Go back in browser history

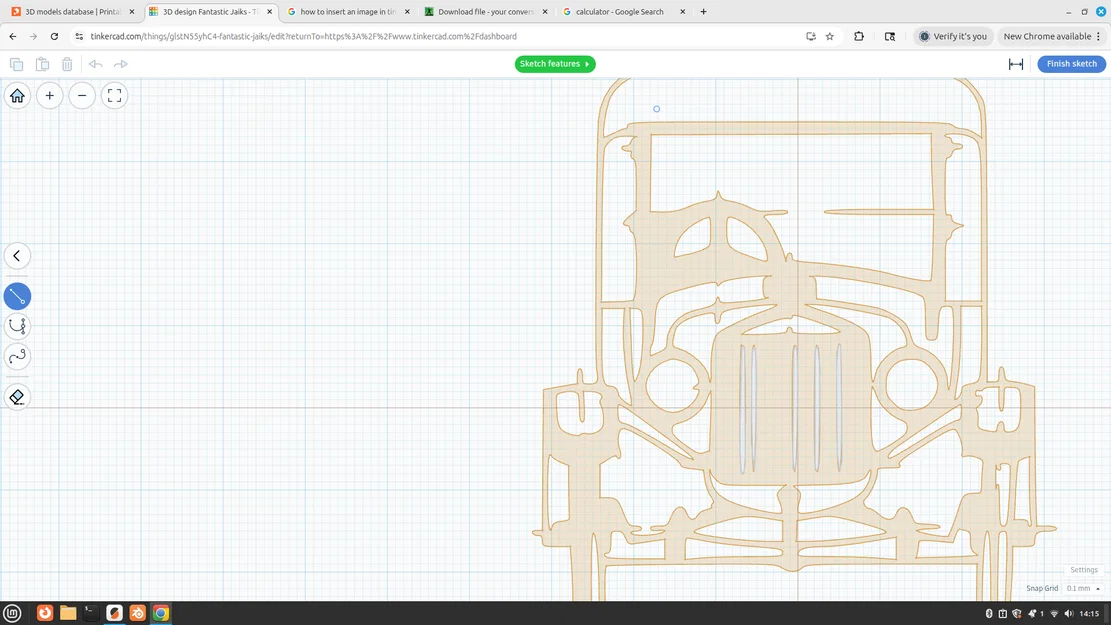click(13, 36)
